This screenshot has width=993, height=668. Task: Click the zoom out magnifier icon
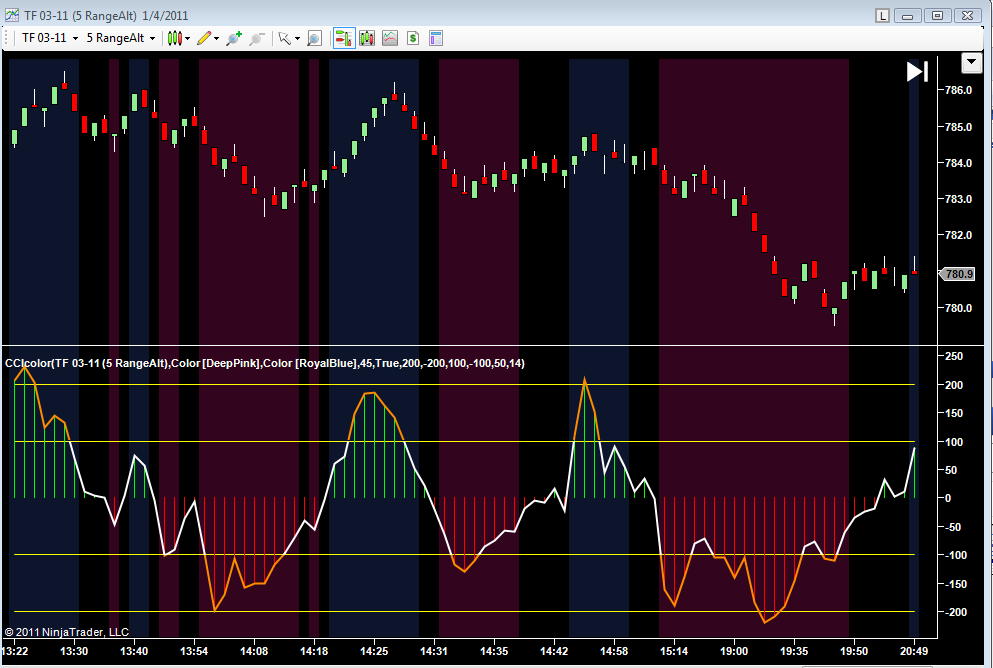(x=256, y=39)
